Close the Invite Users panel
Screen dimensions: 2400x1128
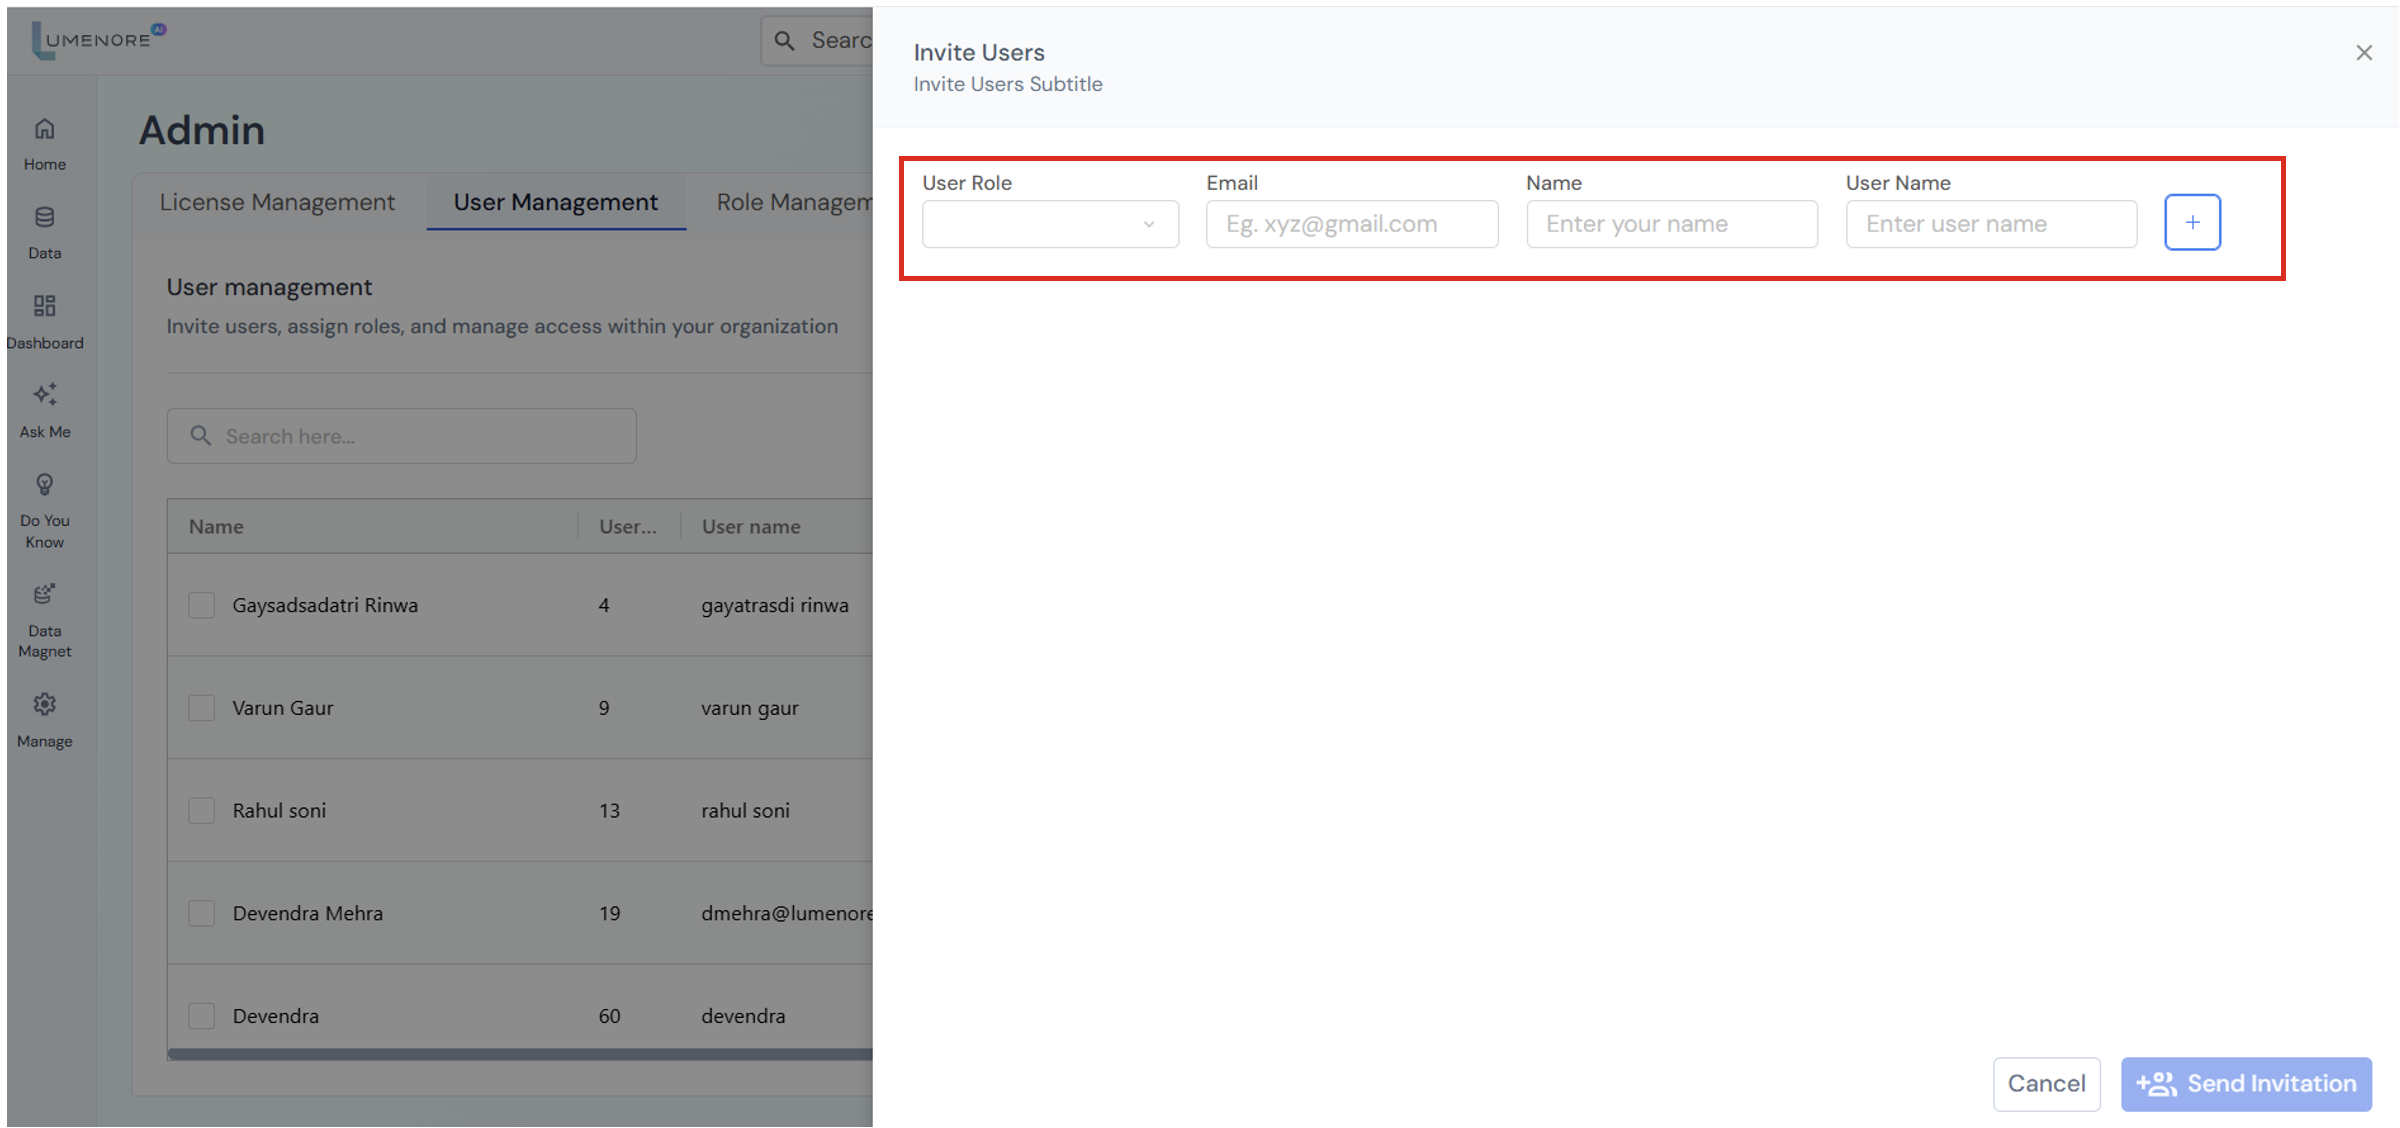2363,53
